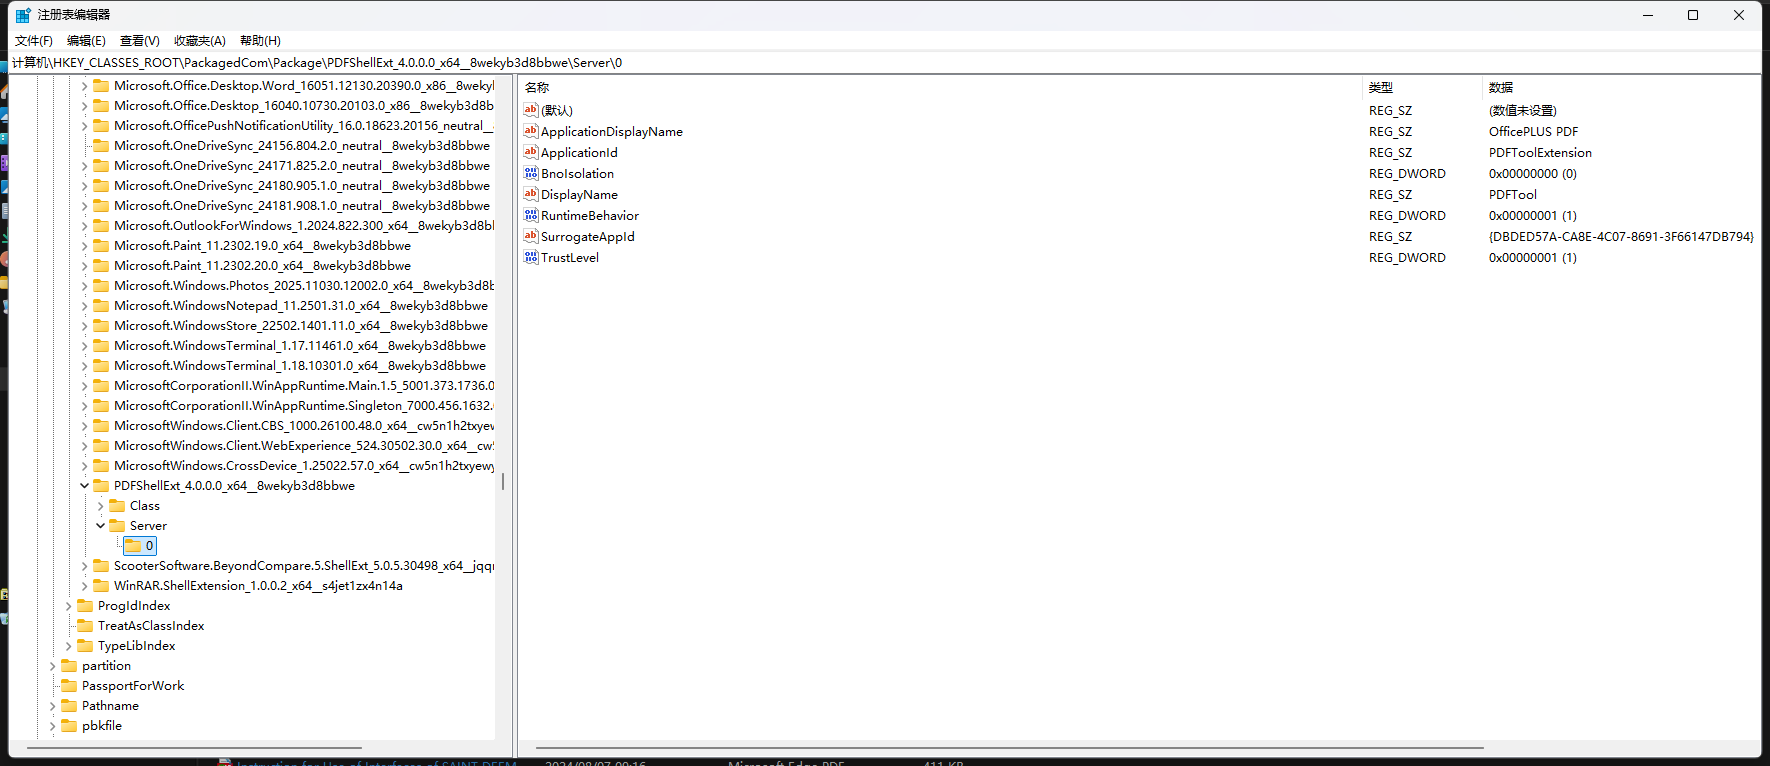Viewport: 1770px width, 766px height.
Task: Expand the Class key
Action: pyautogui.click(x=100, y=505)
